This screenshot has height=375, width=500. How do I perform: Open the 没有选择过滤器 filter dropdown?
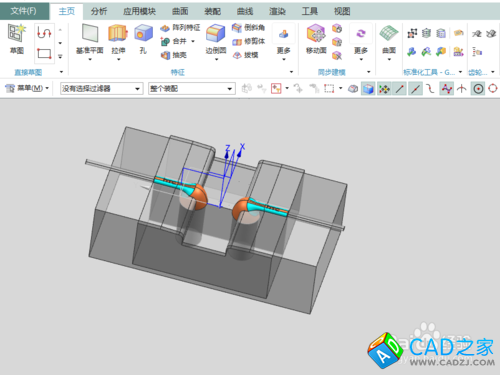tap(102, 89)
